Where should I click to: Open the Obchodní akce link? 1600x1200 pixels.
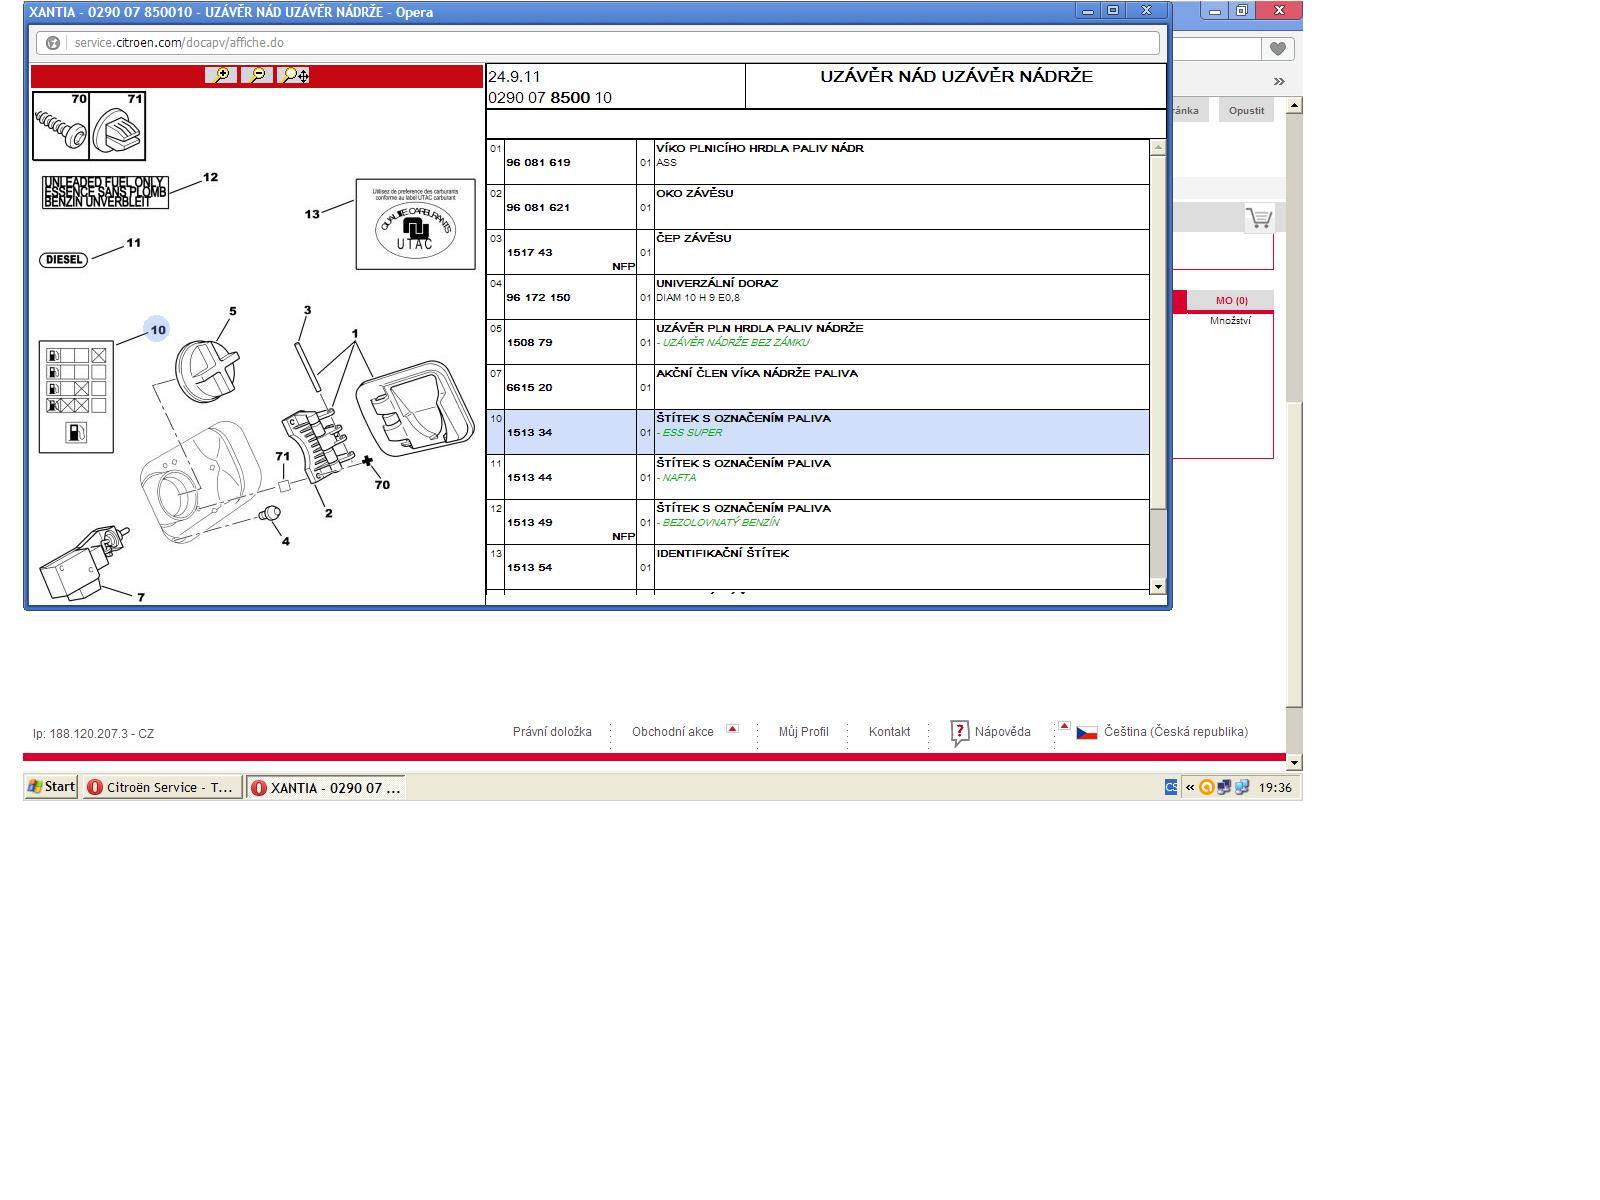click(x=673, y=732)
